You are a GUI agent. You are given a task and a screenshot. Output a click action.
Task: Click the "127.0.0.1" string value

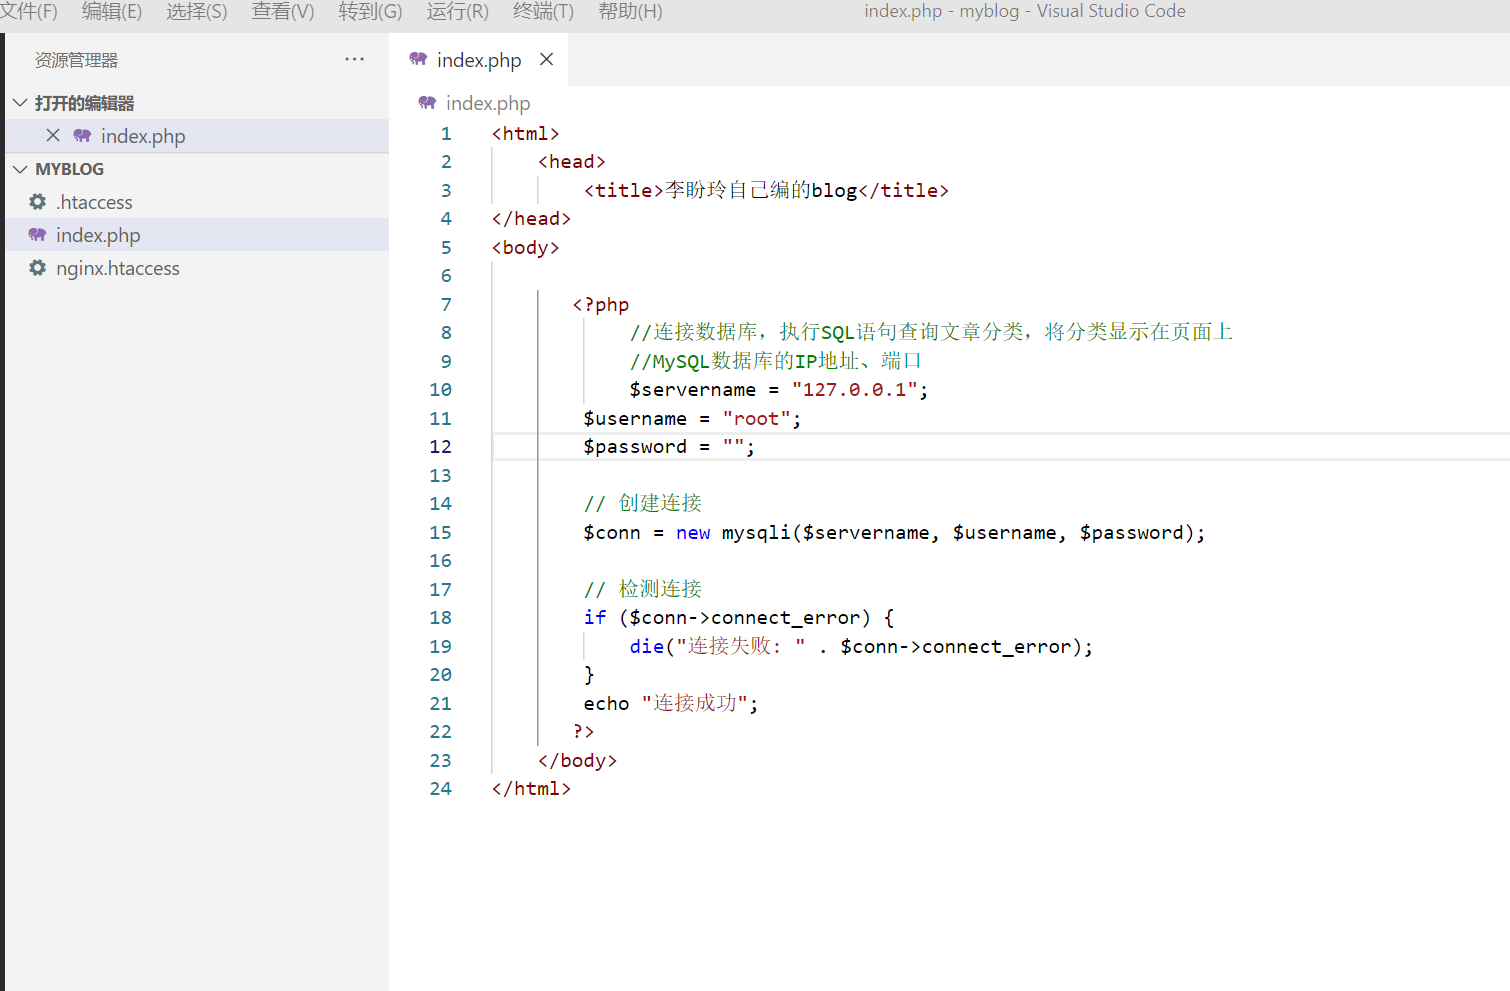click(x=855, y=389)
